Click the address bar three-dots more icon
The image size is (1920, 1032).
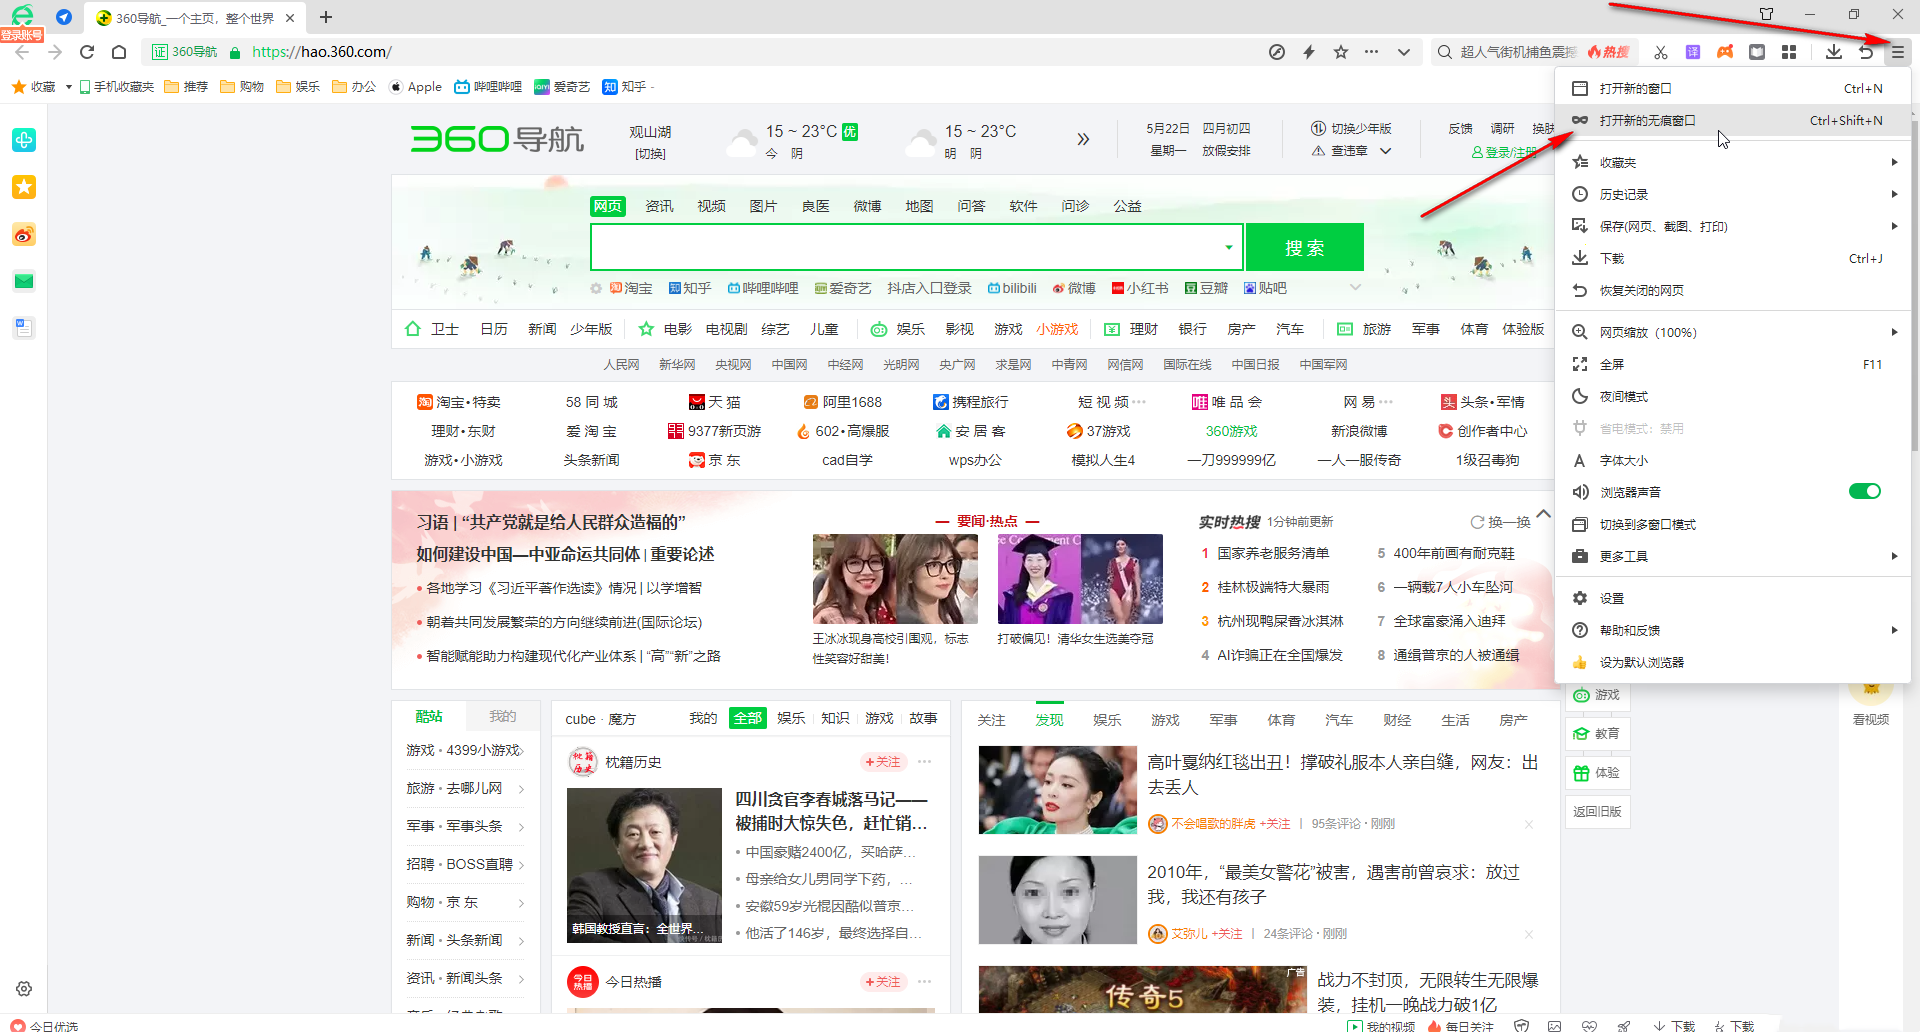1371,52
